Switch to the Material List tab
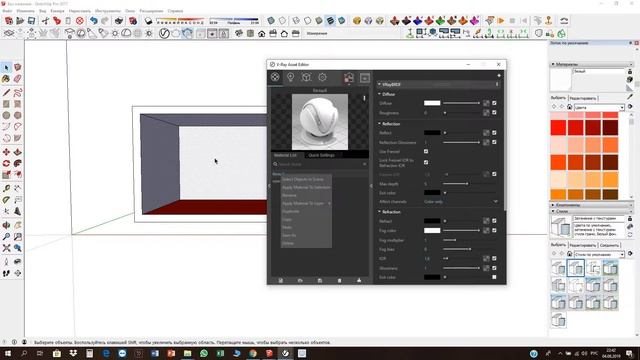This screenshot has width=640, height=360. [285, 155]
